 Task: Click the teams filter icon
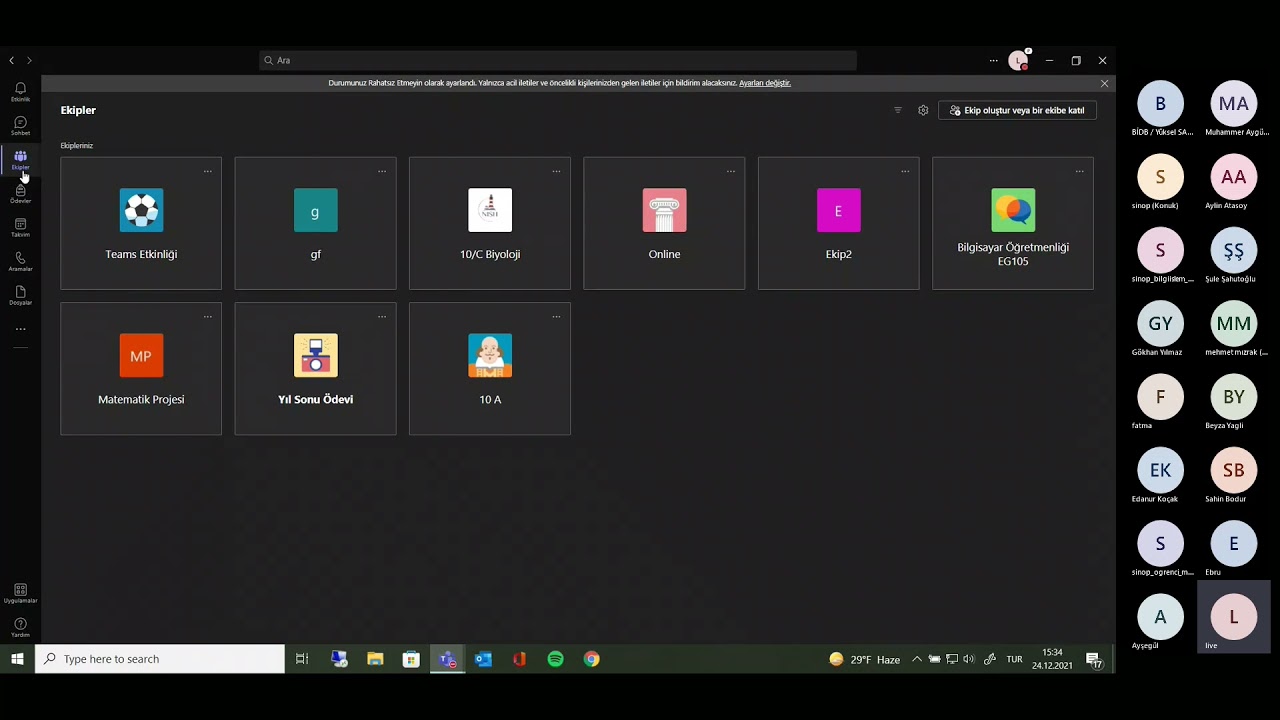[x=898, y=110]
